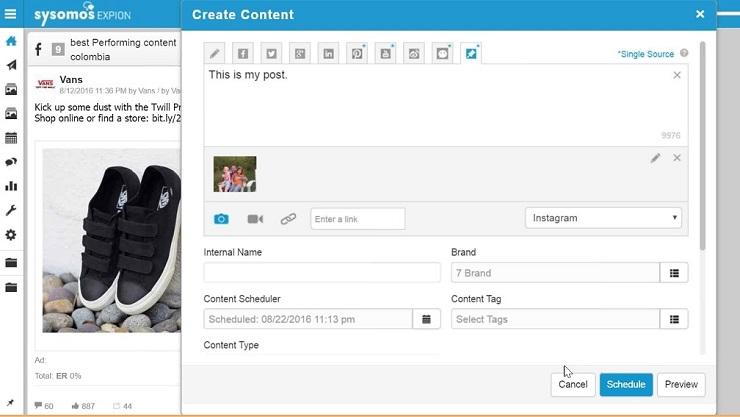Viewport: 740px width, 417px height.
Task: Open the hamburger menu in the header
Action: [x=10, y=13]
